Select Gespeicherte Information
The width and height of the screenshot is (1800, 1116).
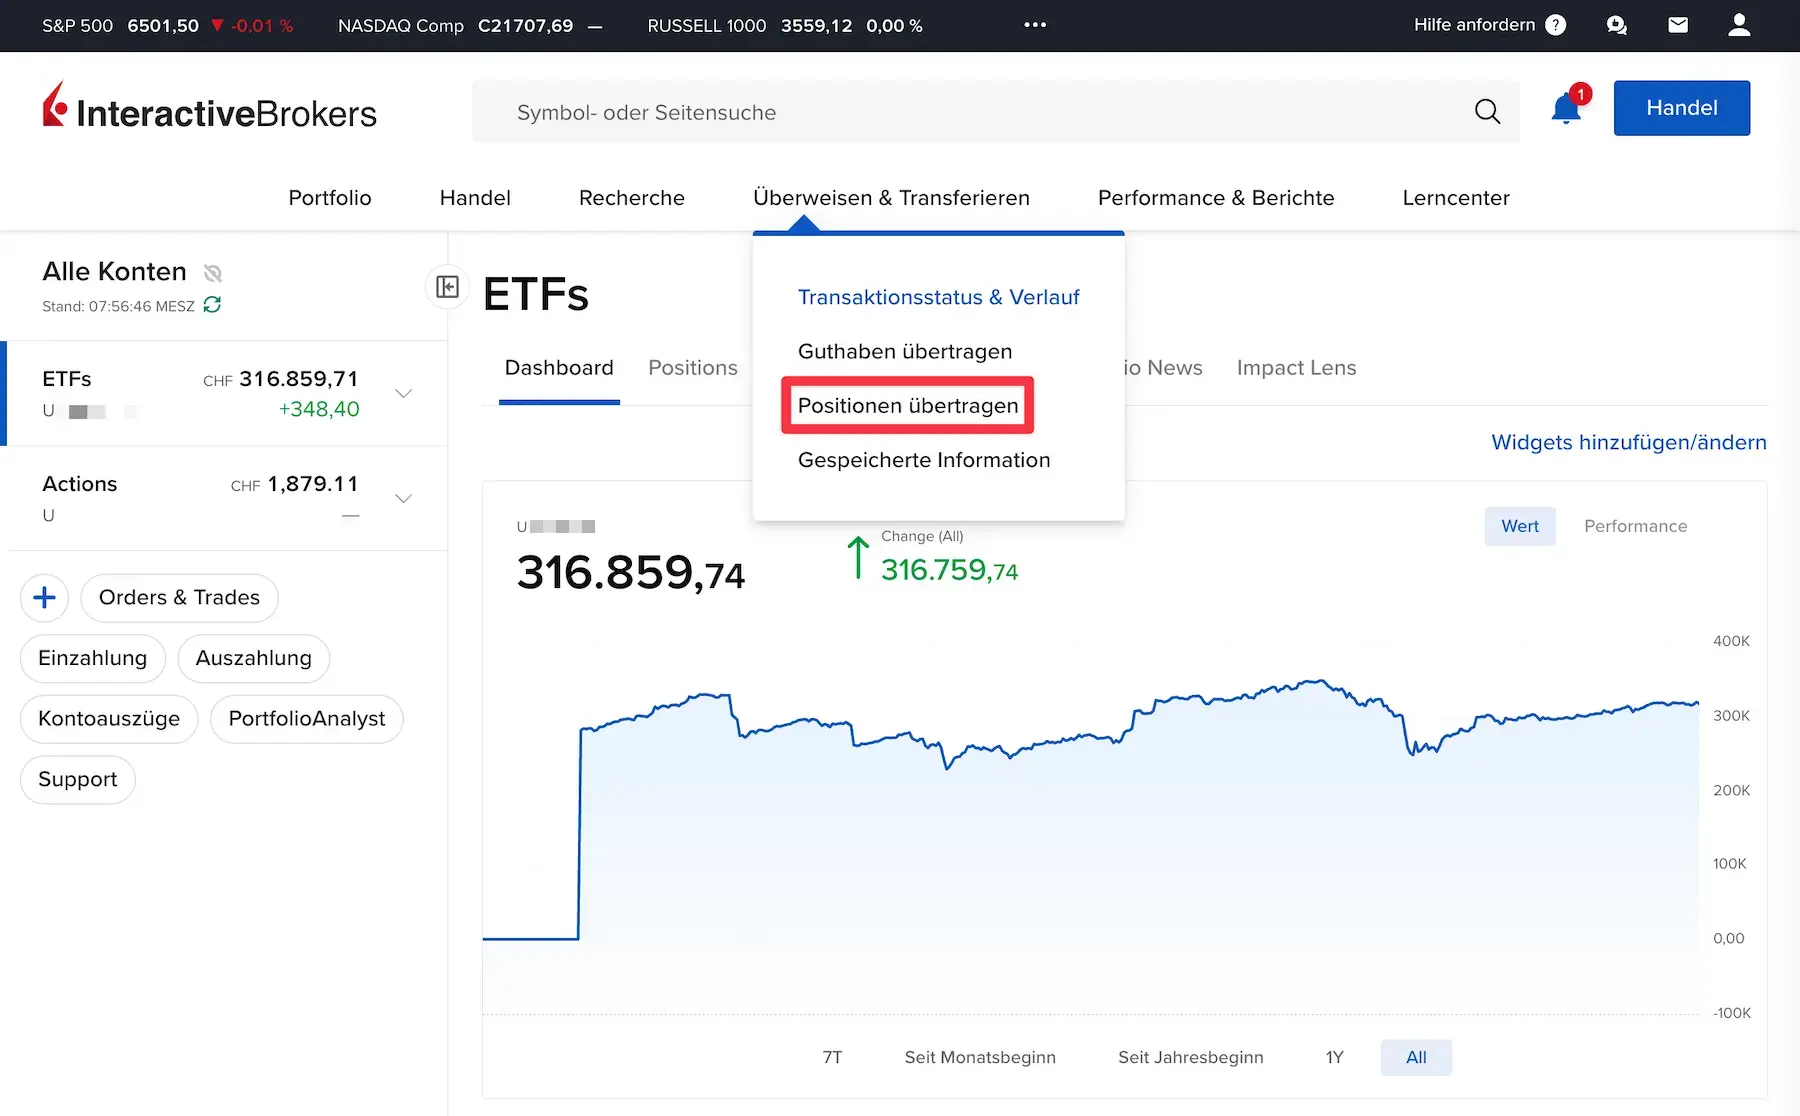924,460
